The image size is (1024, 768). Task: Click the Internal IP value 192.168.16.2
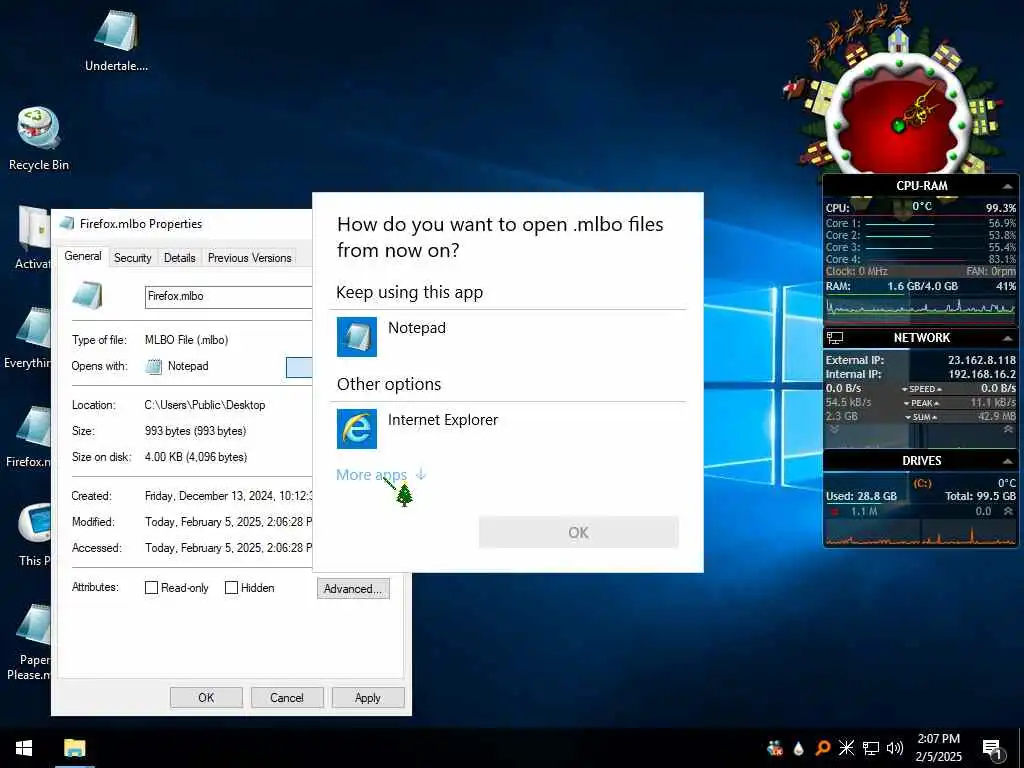[982, 374]
